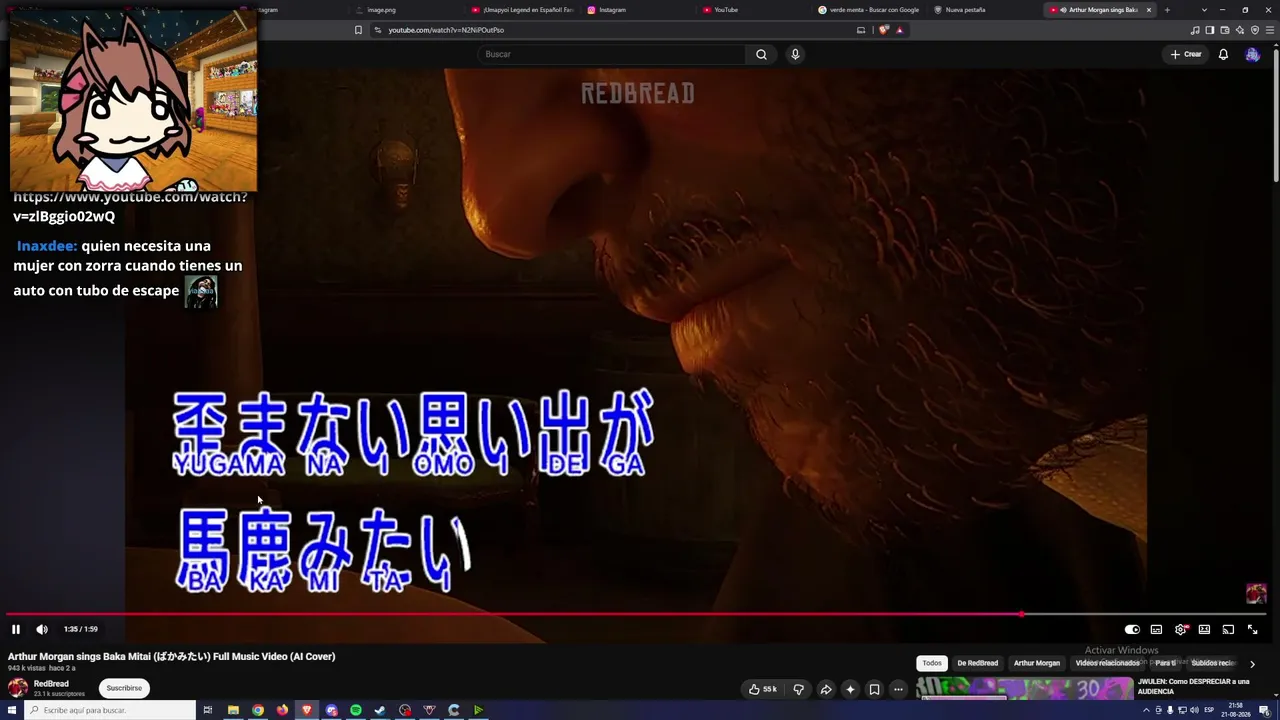Select the Todos filter chip
The image size is (1280, 720).
[932, 663]
